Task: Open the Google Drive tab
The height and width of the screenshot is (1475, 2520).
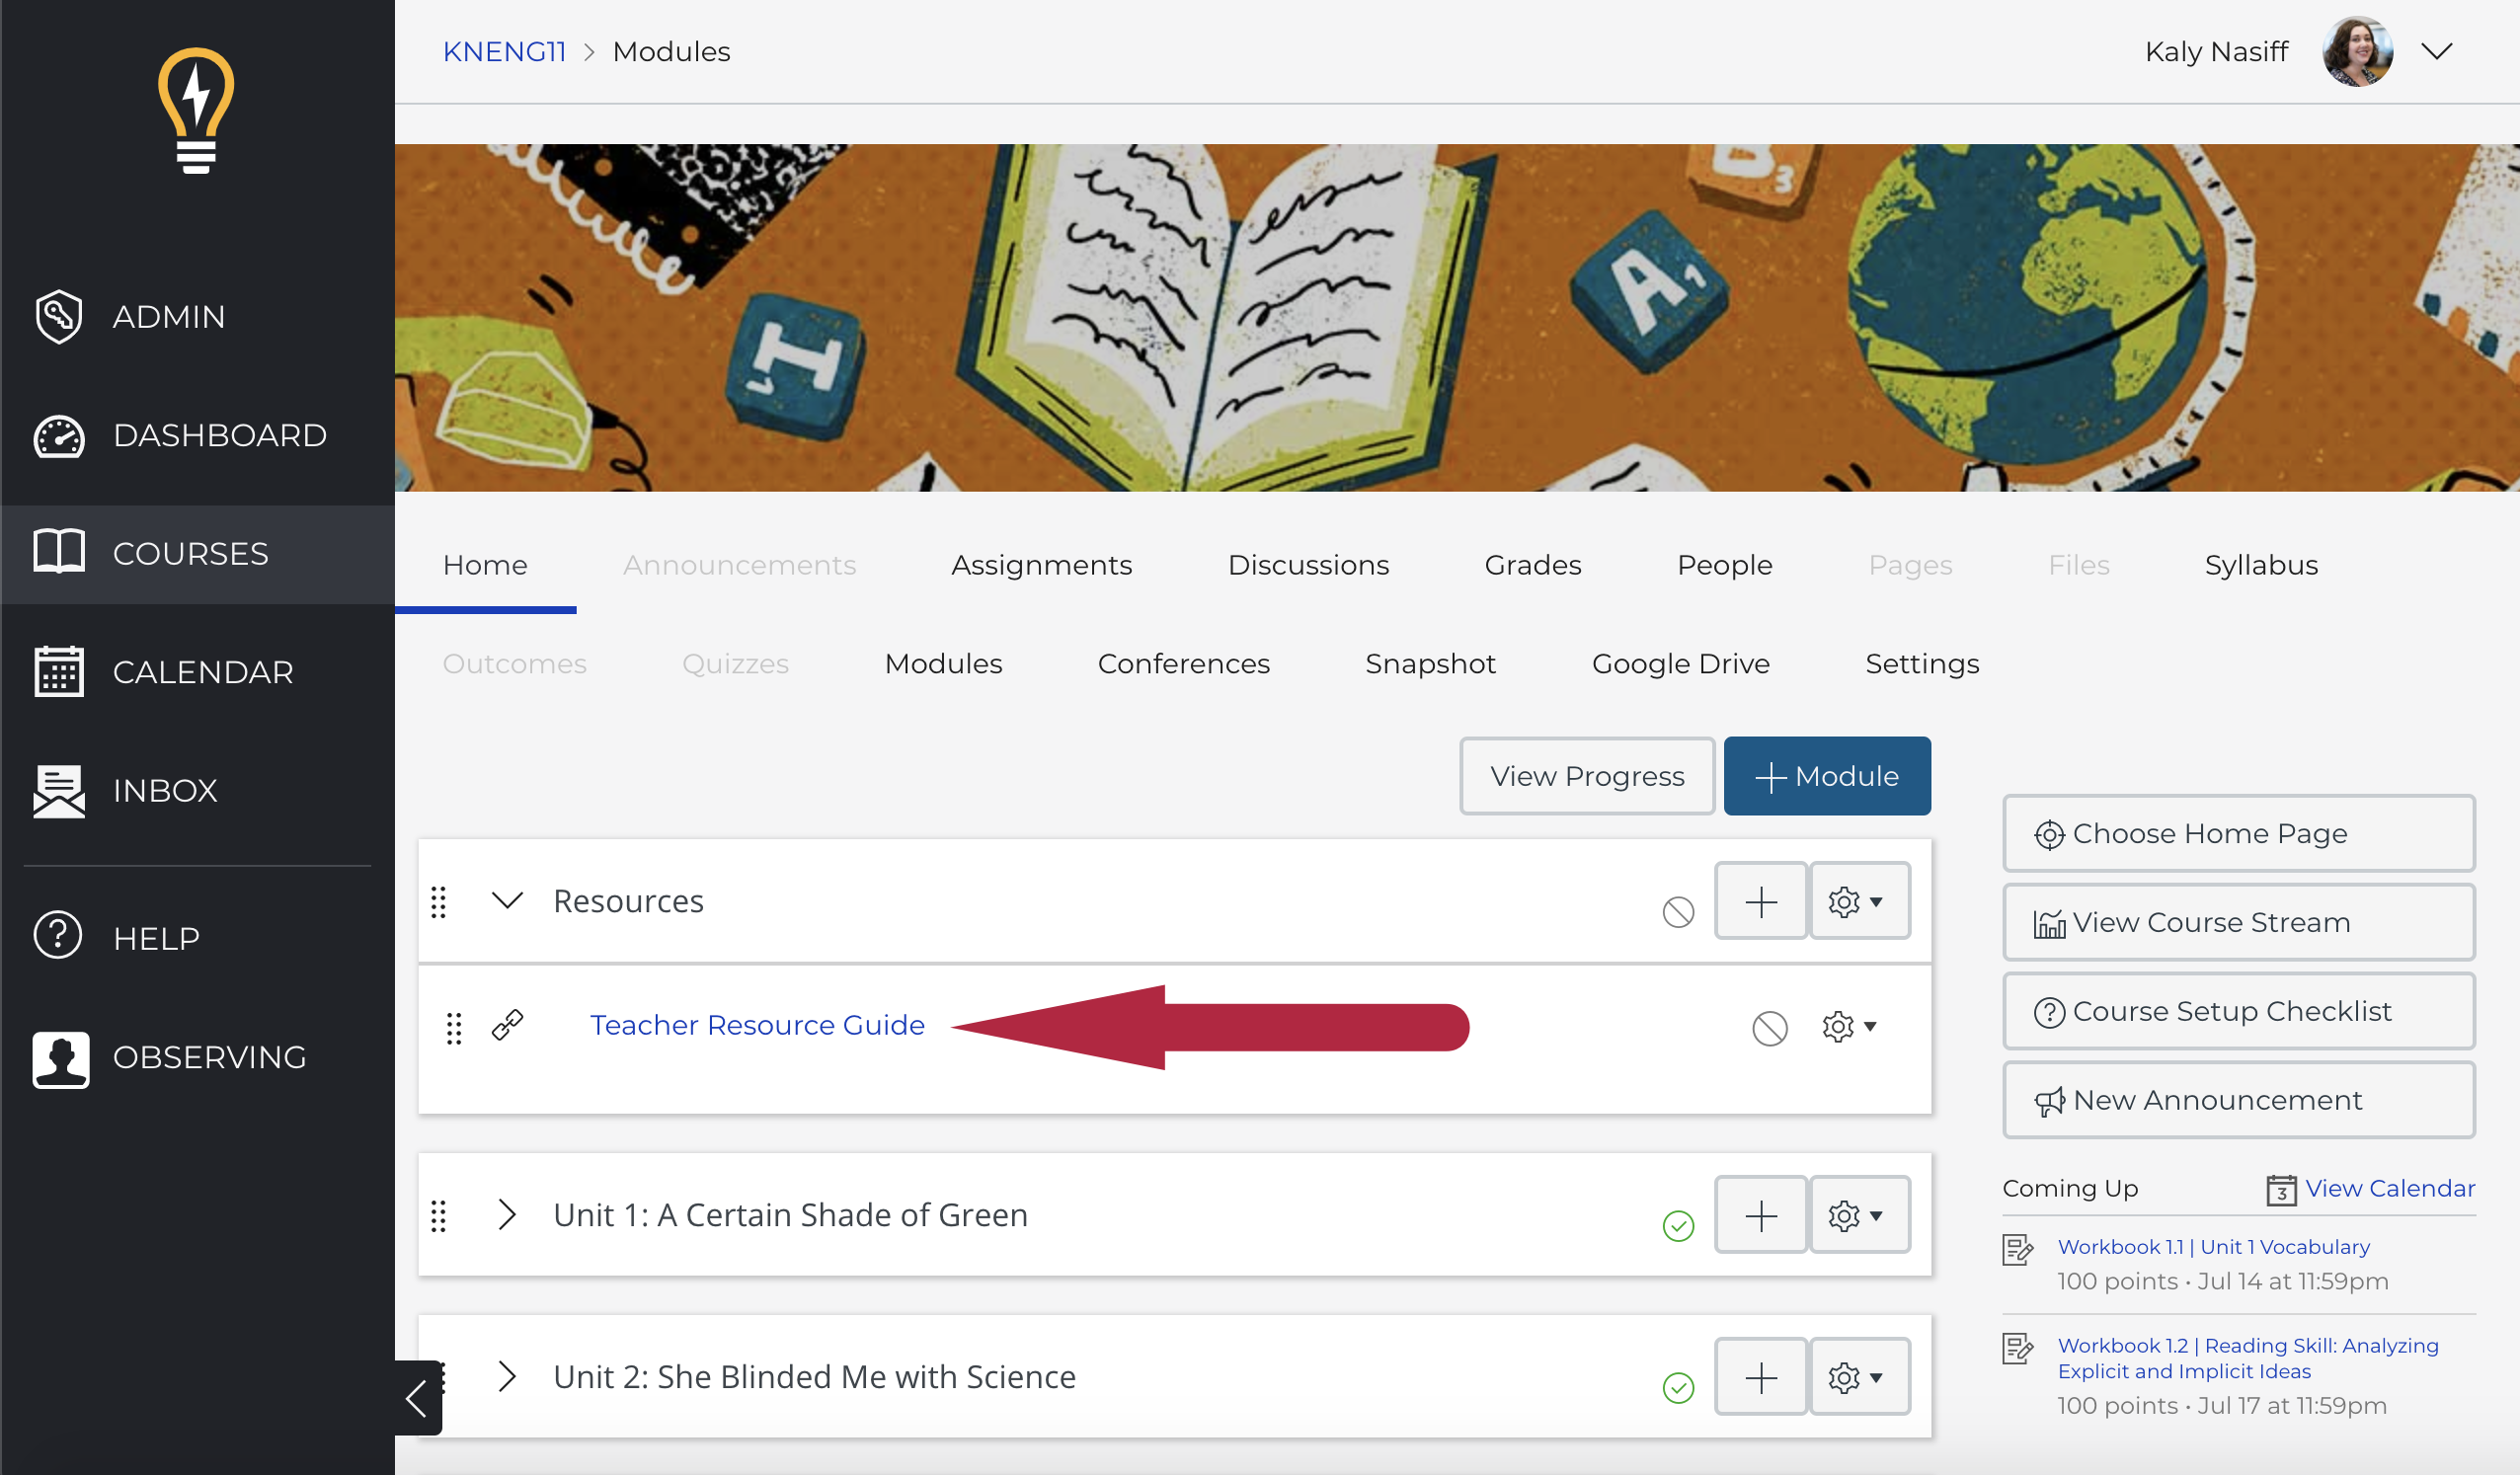Action: [x=1680, y=664]
